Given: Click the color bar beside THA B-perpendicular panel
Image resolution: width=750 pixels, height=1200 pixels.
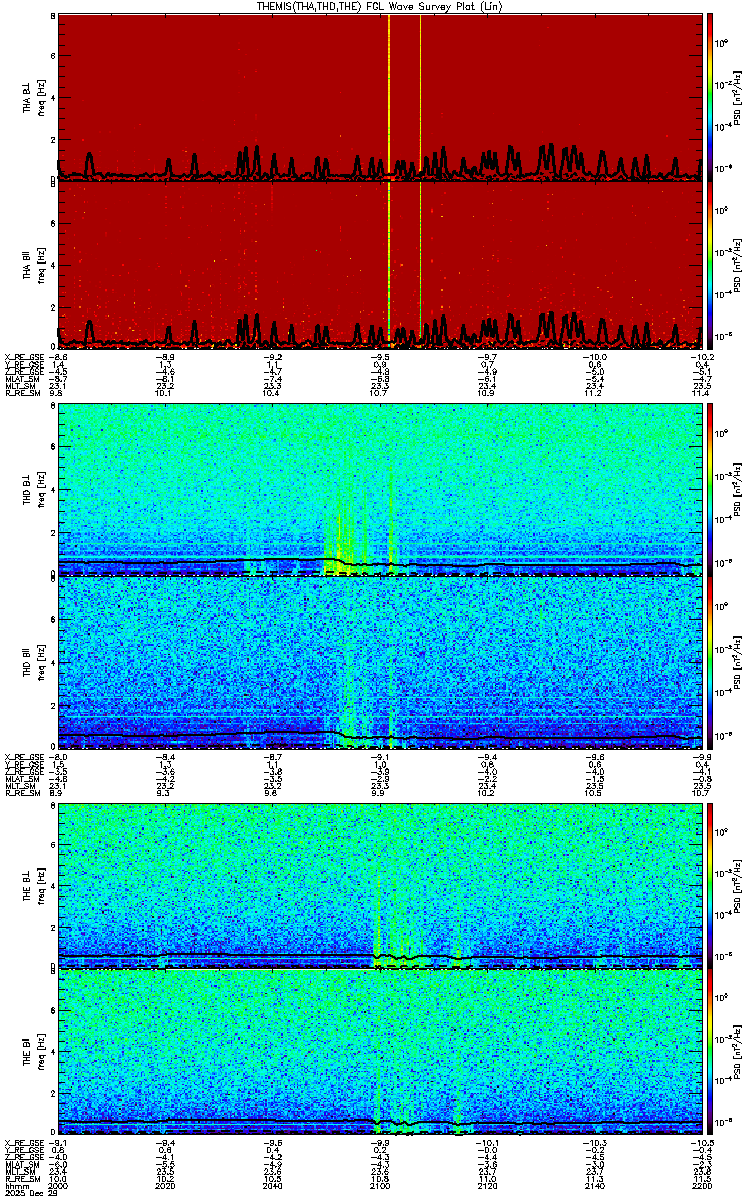Looking at the screenshot, I should pyautogui.click(x=711, y=97).
